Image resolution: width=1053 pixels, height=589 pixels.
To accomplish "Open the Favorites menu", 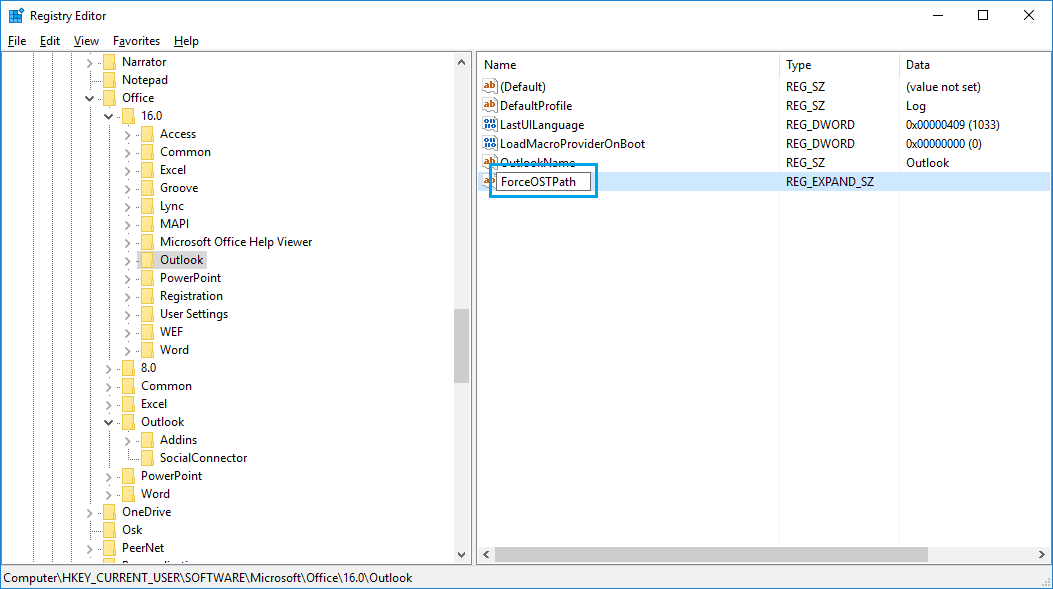I will (136, 41).
